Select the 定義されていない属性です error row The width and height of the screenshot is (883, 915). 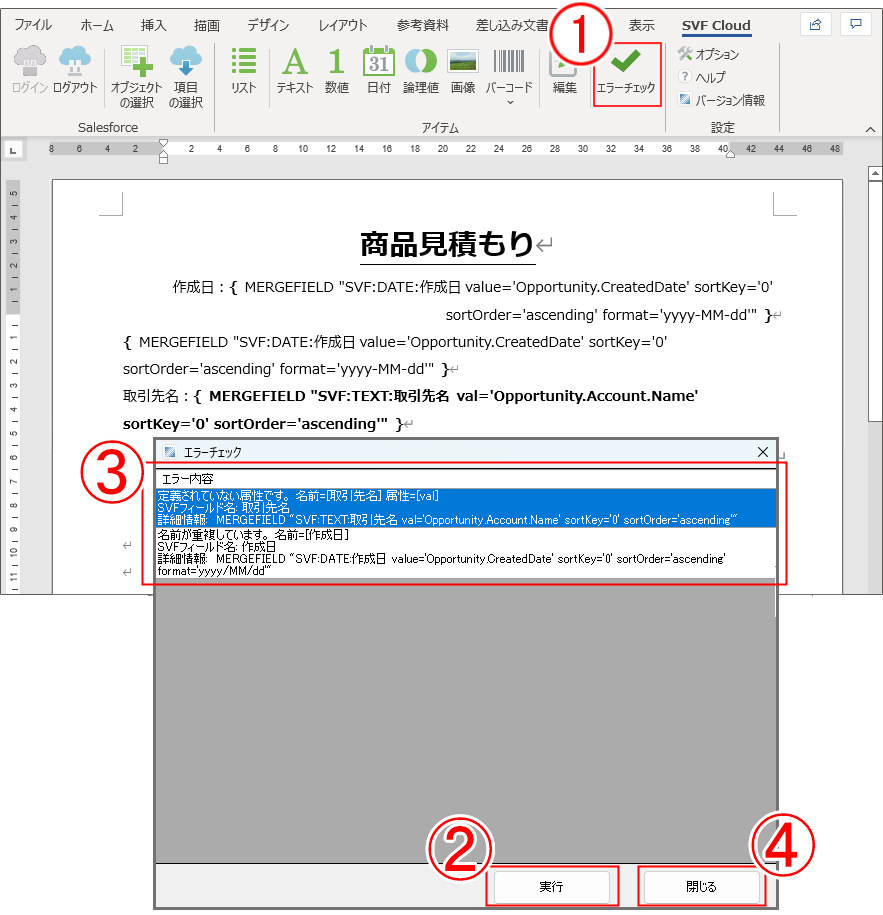(466, 508)
